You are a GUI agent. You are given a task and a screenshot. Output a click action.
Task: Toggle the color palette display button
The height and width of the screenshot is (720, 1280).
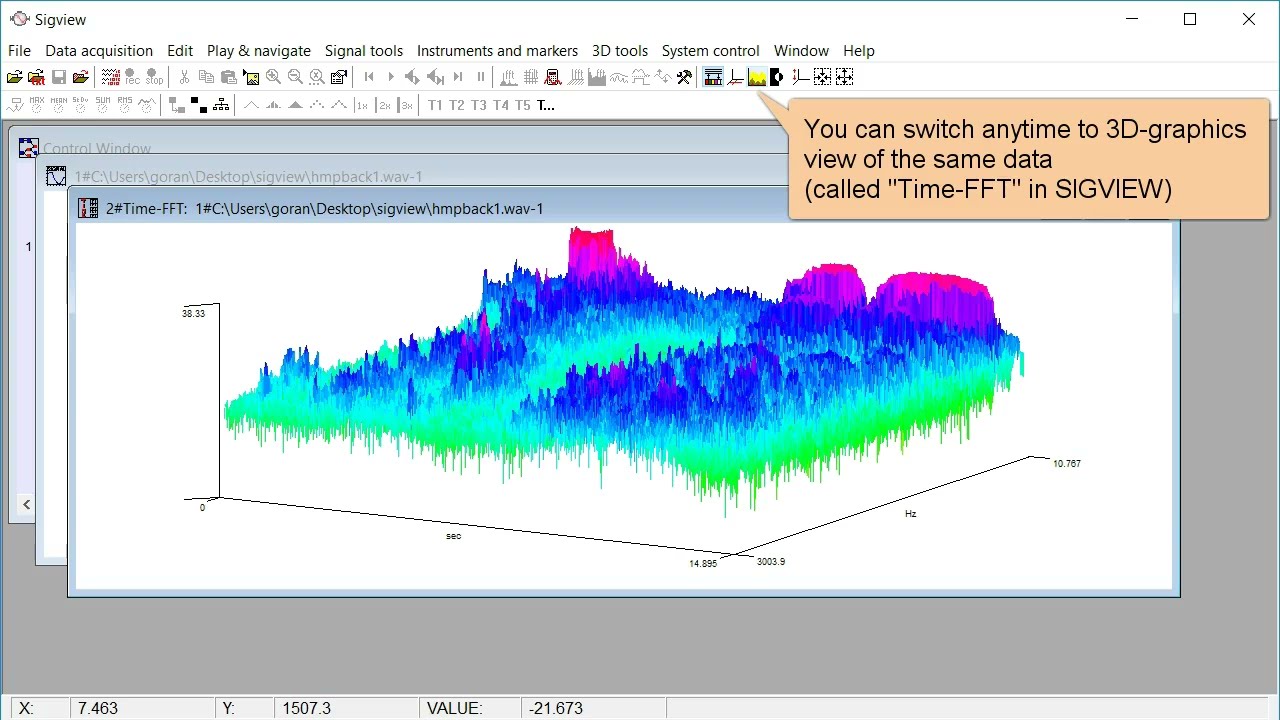(x=713, y=77)
